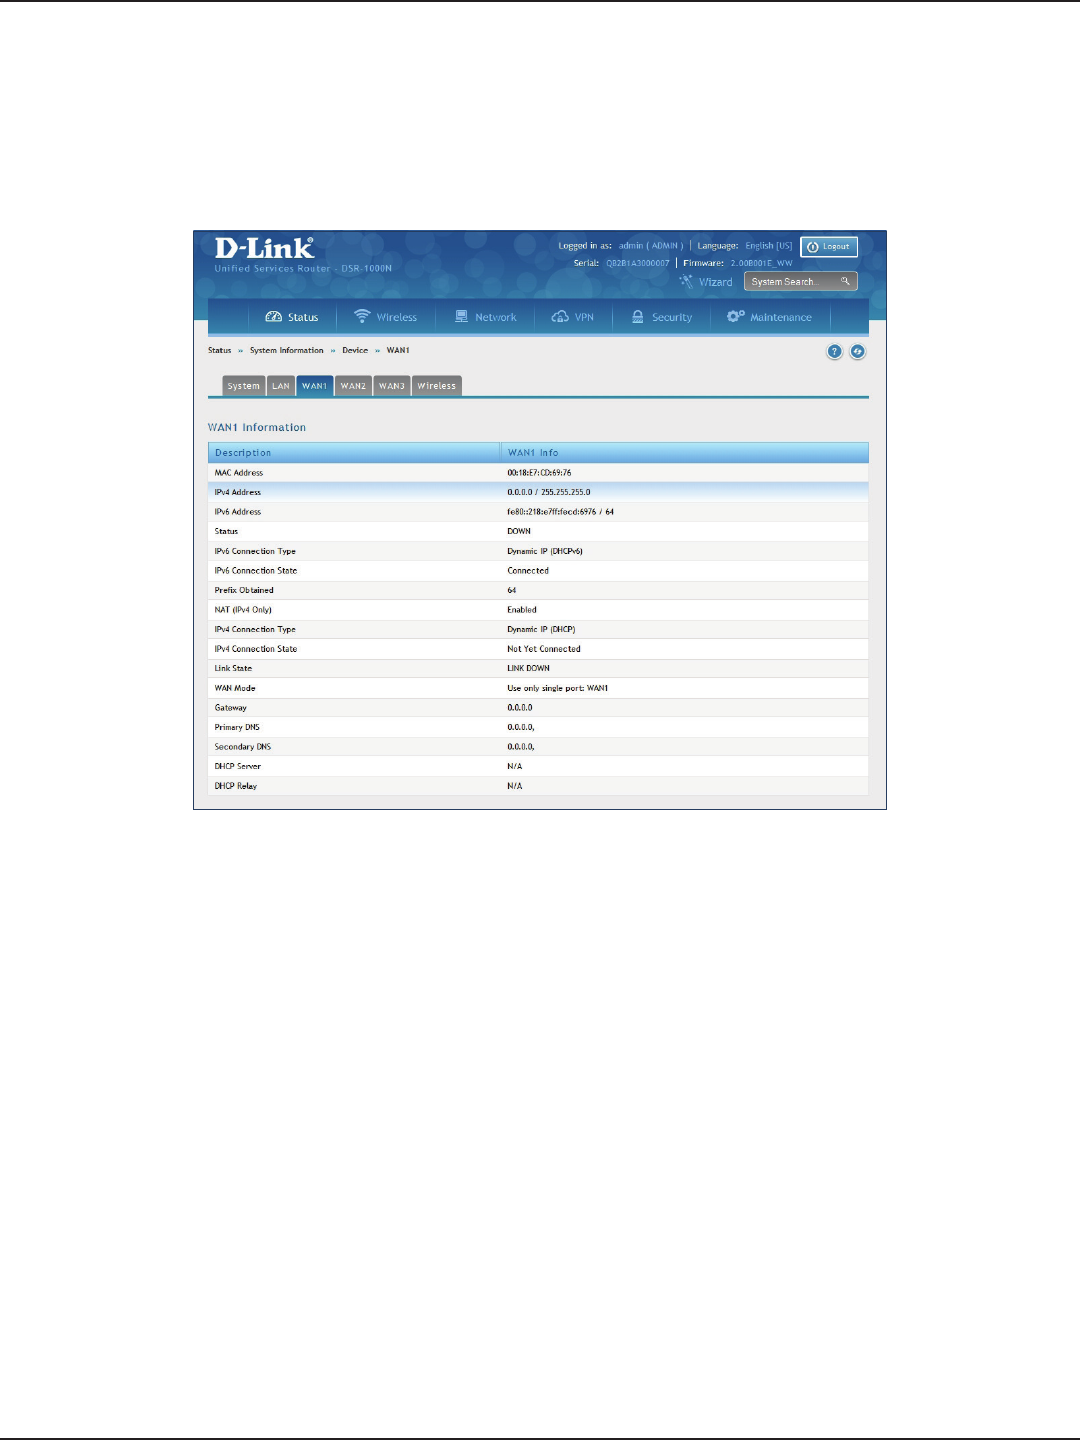The width and height of the screenshot is (1080, 1440).
Task: Click the search magnifier icon
Action: (x=845, y=281)
